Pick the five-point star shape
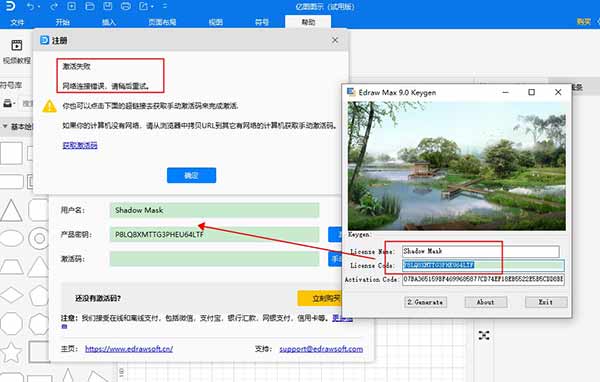The image size is (600, 382). tap(11, 352)
